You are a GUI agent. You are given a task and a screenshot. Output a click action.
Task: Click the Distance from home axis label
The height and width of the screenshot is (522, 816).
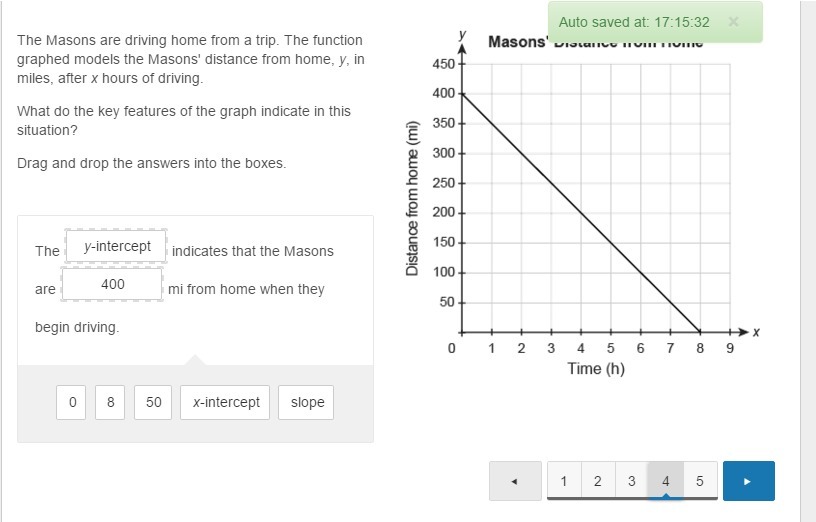click(411, 200)
